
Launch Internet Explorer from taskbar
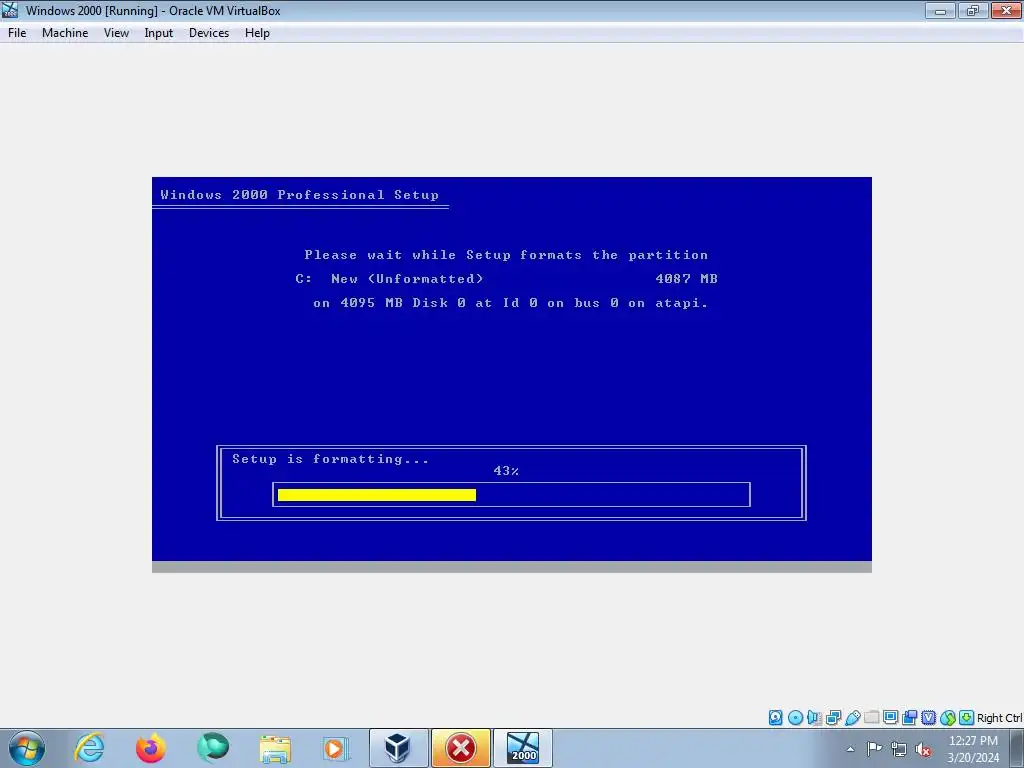point(89,748)
